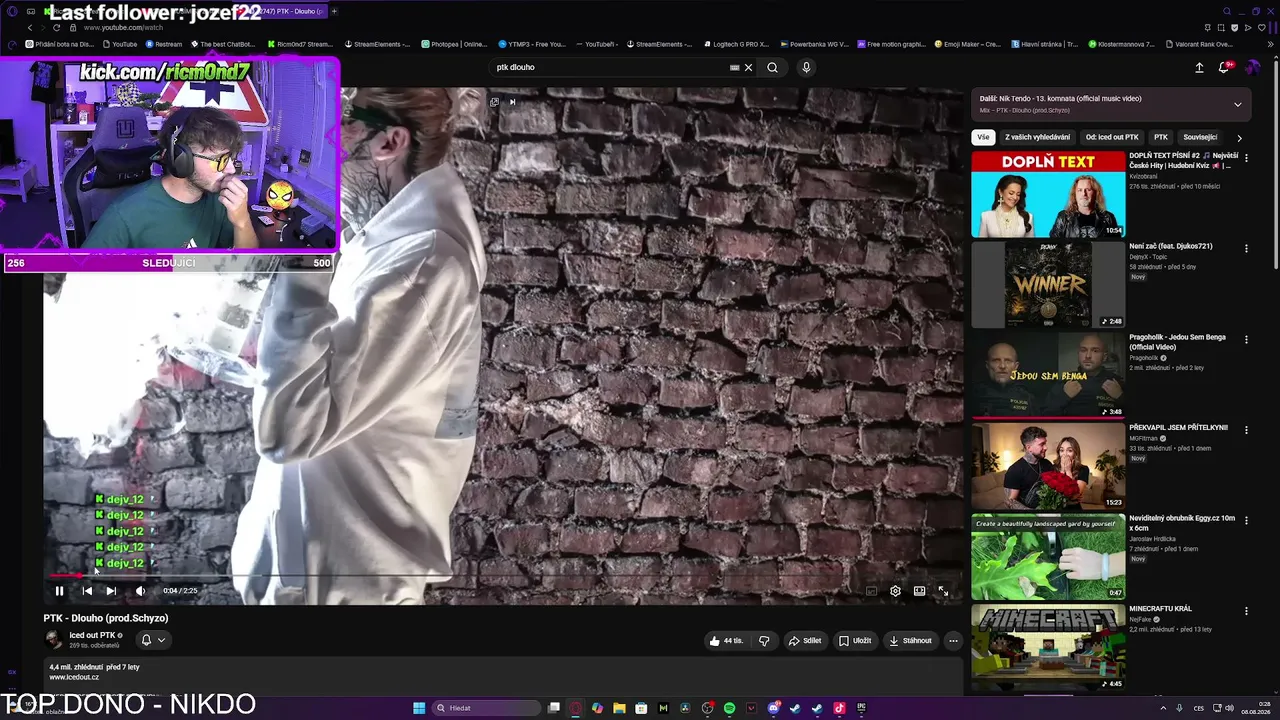Enter fullscreen video mode

point(943,591)
